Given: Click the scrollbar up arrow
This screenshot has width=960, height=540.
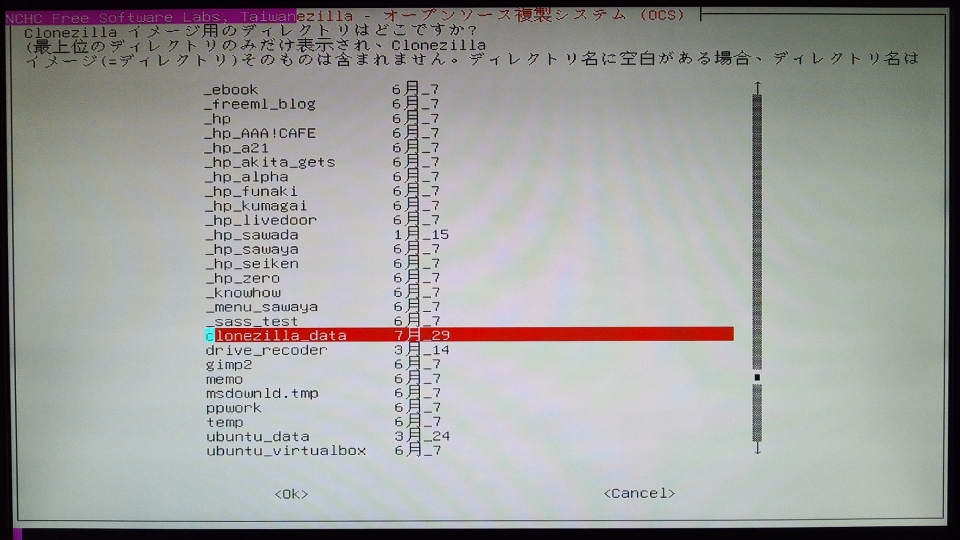Looking at the screenshot, I should 757,87.
